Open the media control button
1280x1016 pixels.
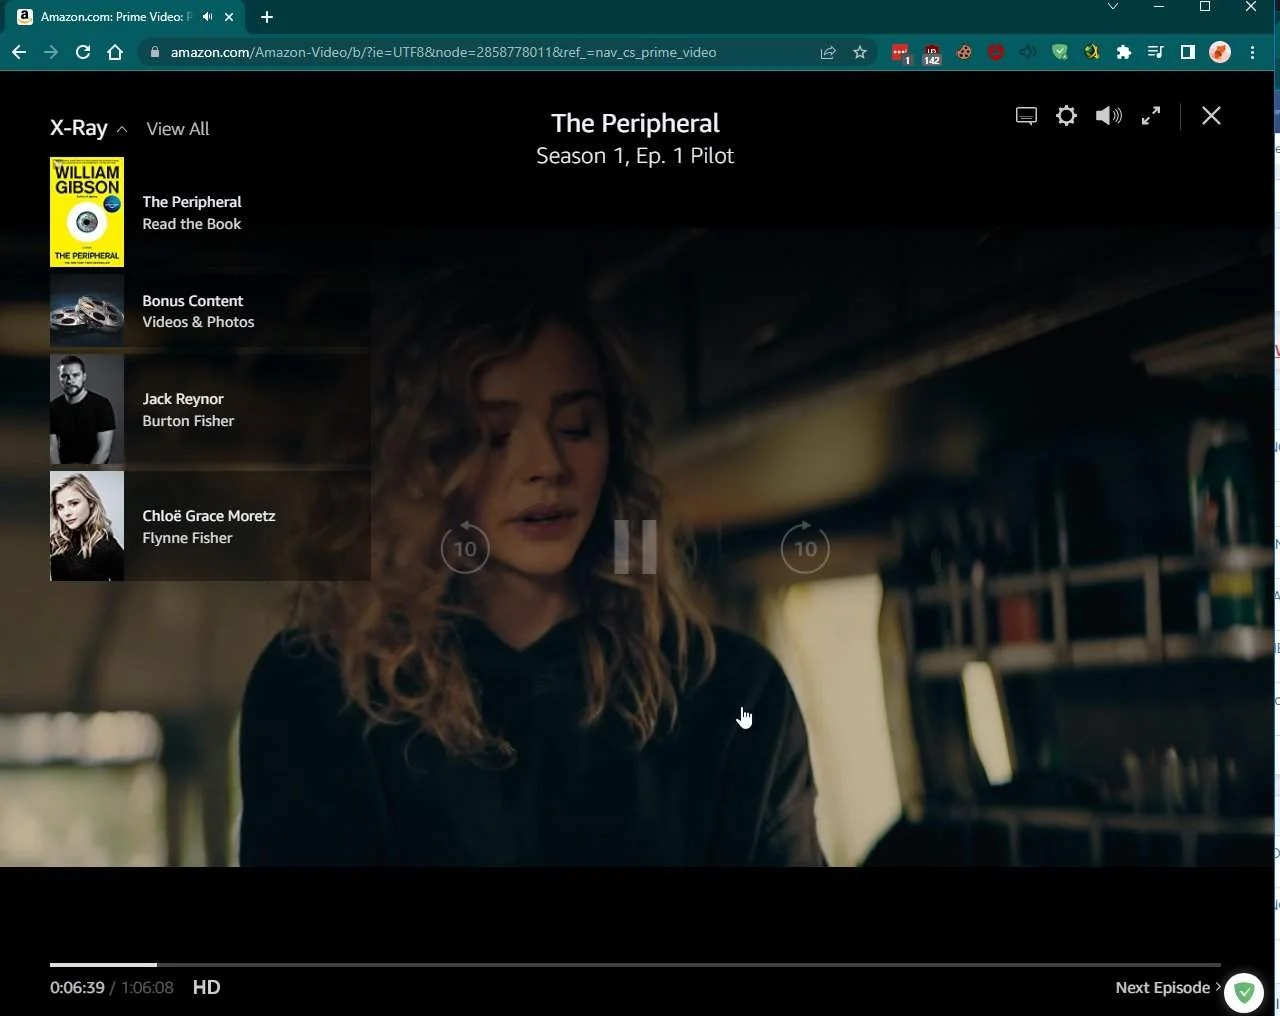(1156, 52)
